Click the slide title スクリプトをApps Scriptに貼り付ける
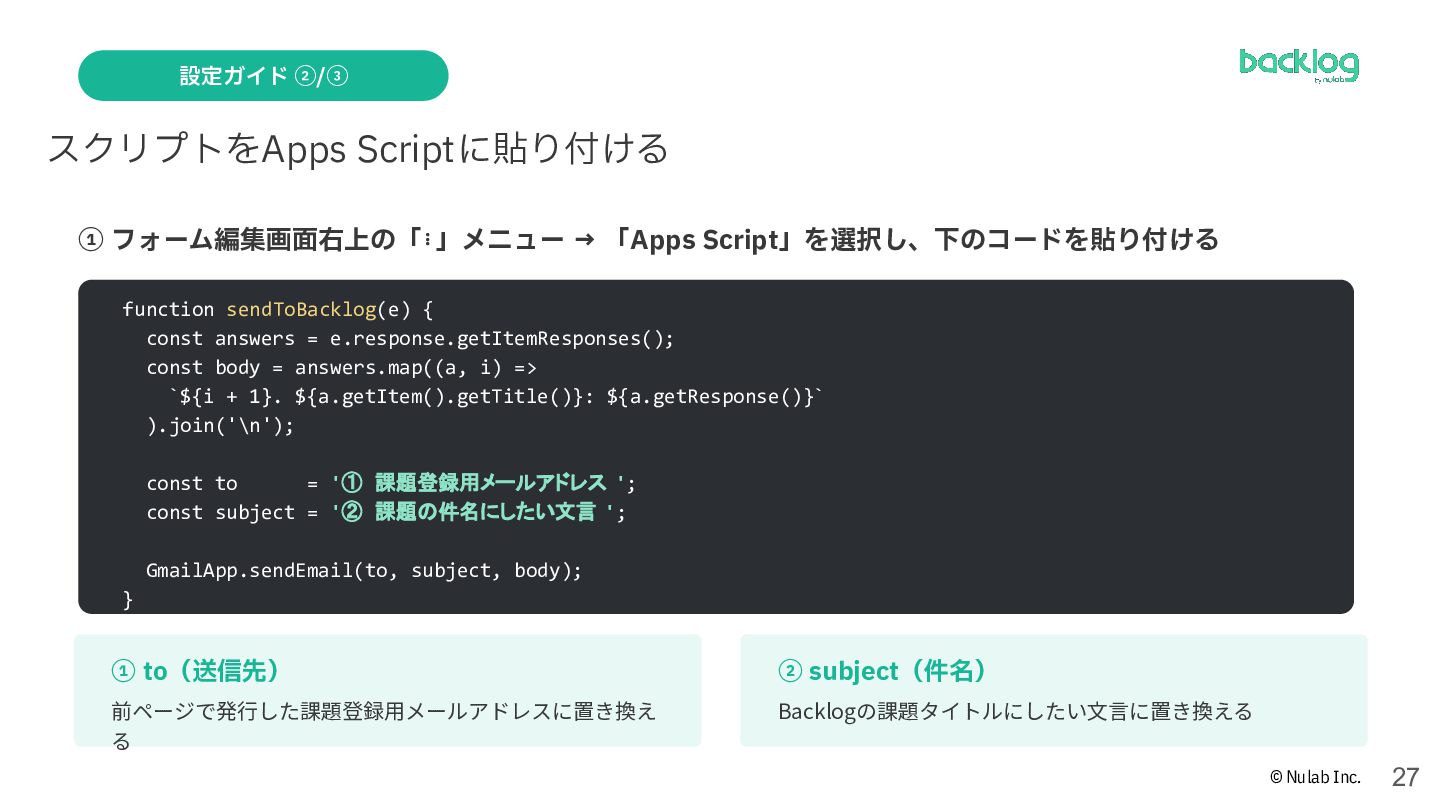Image resolution: width=1440 pixels, height=810 pixels. point(358,149)
